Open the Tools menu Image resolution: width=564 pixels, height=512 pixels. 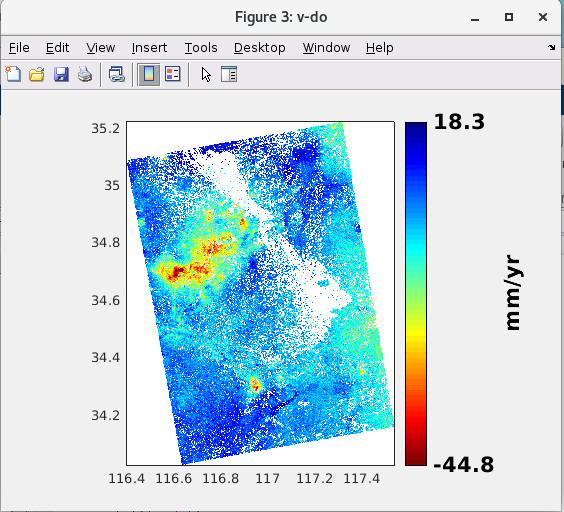pos(201,48)
